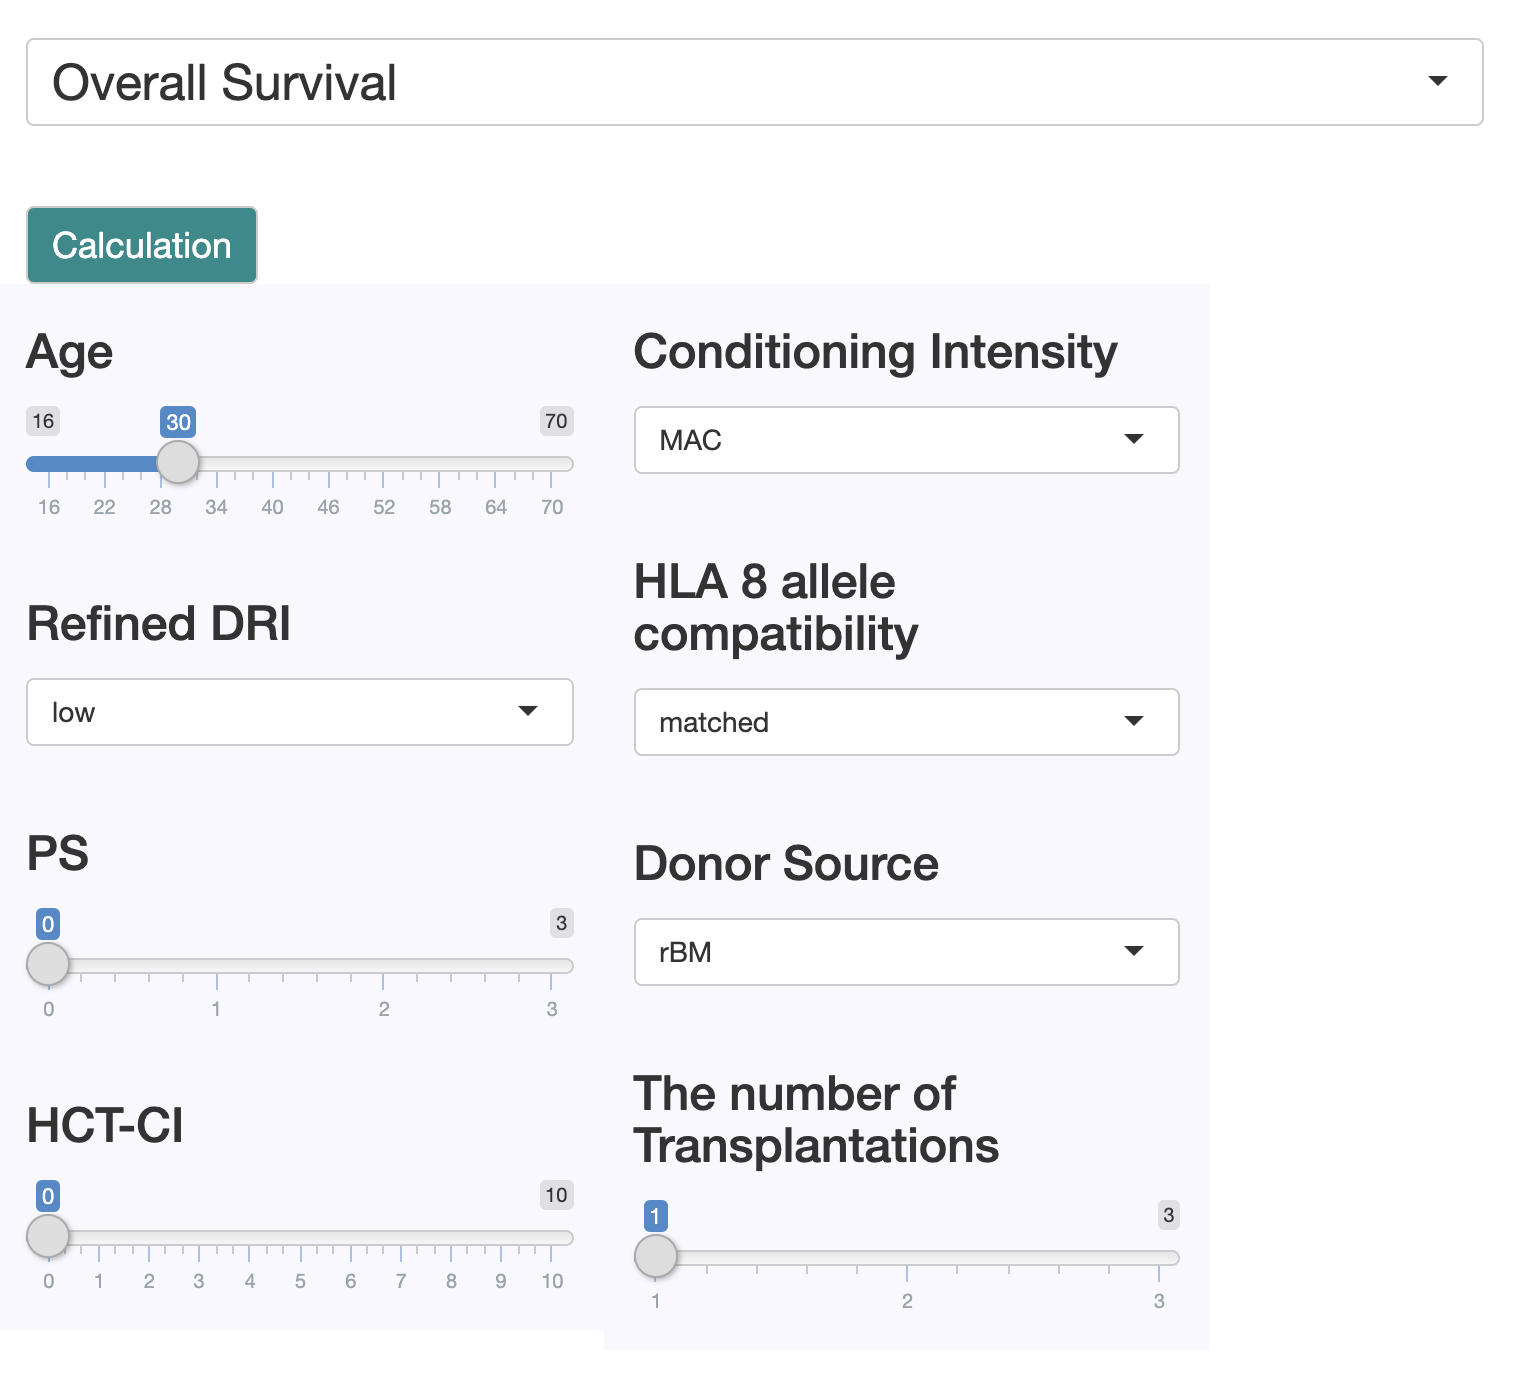Expand the Conditioning Intensity MAC dropdown
The width and height of the screenshot is (1514, 1378).
coord(906,440)
